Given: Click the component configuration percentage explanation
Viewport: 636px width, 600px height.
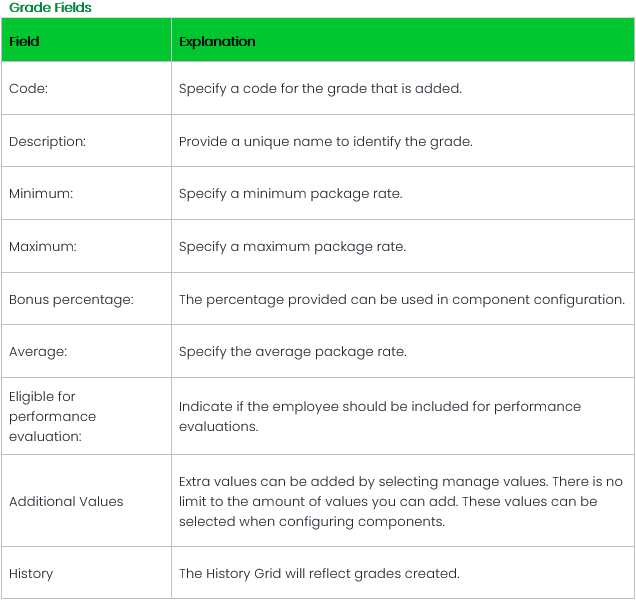Looking at the screenshot, I should click(x=401, y=298).
